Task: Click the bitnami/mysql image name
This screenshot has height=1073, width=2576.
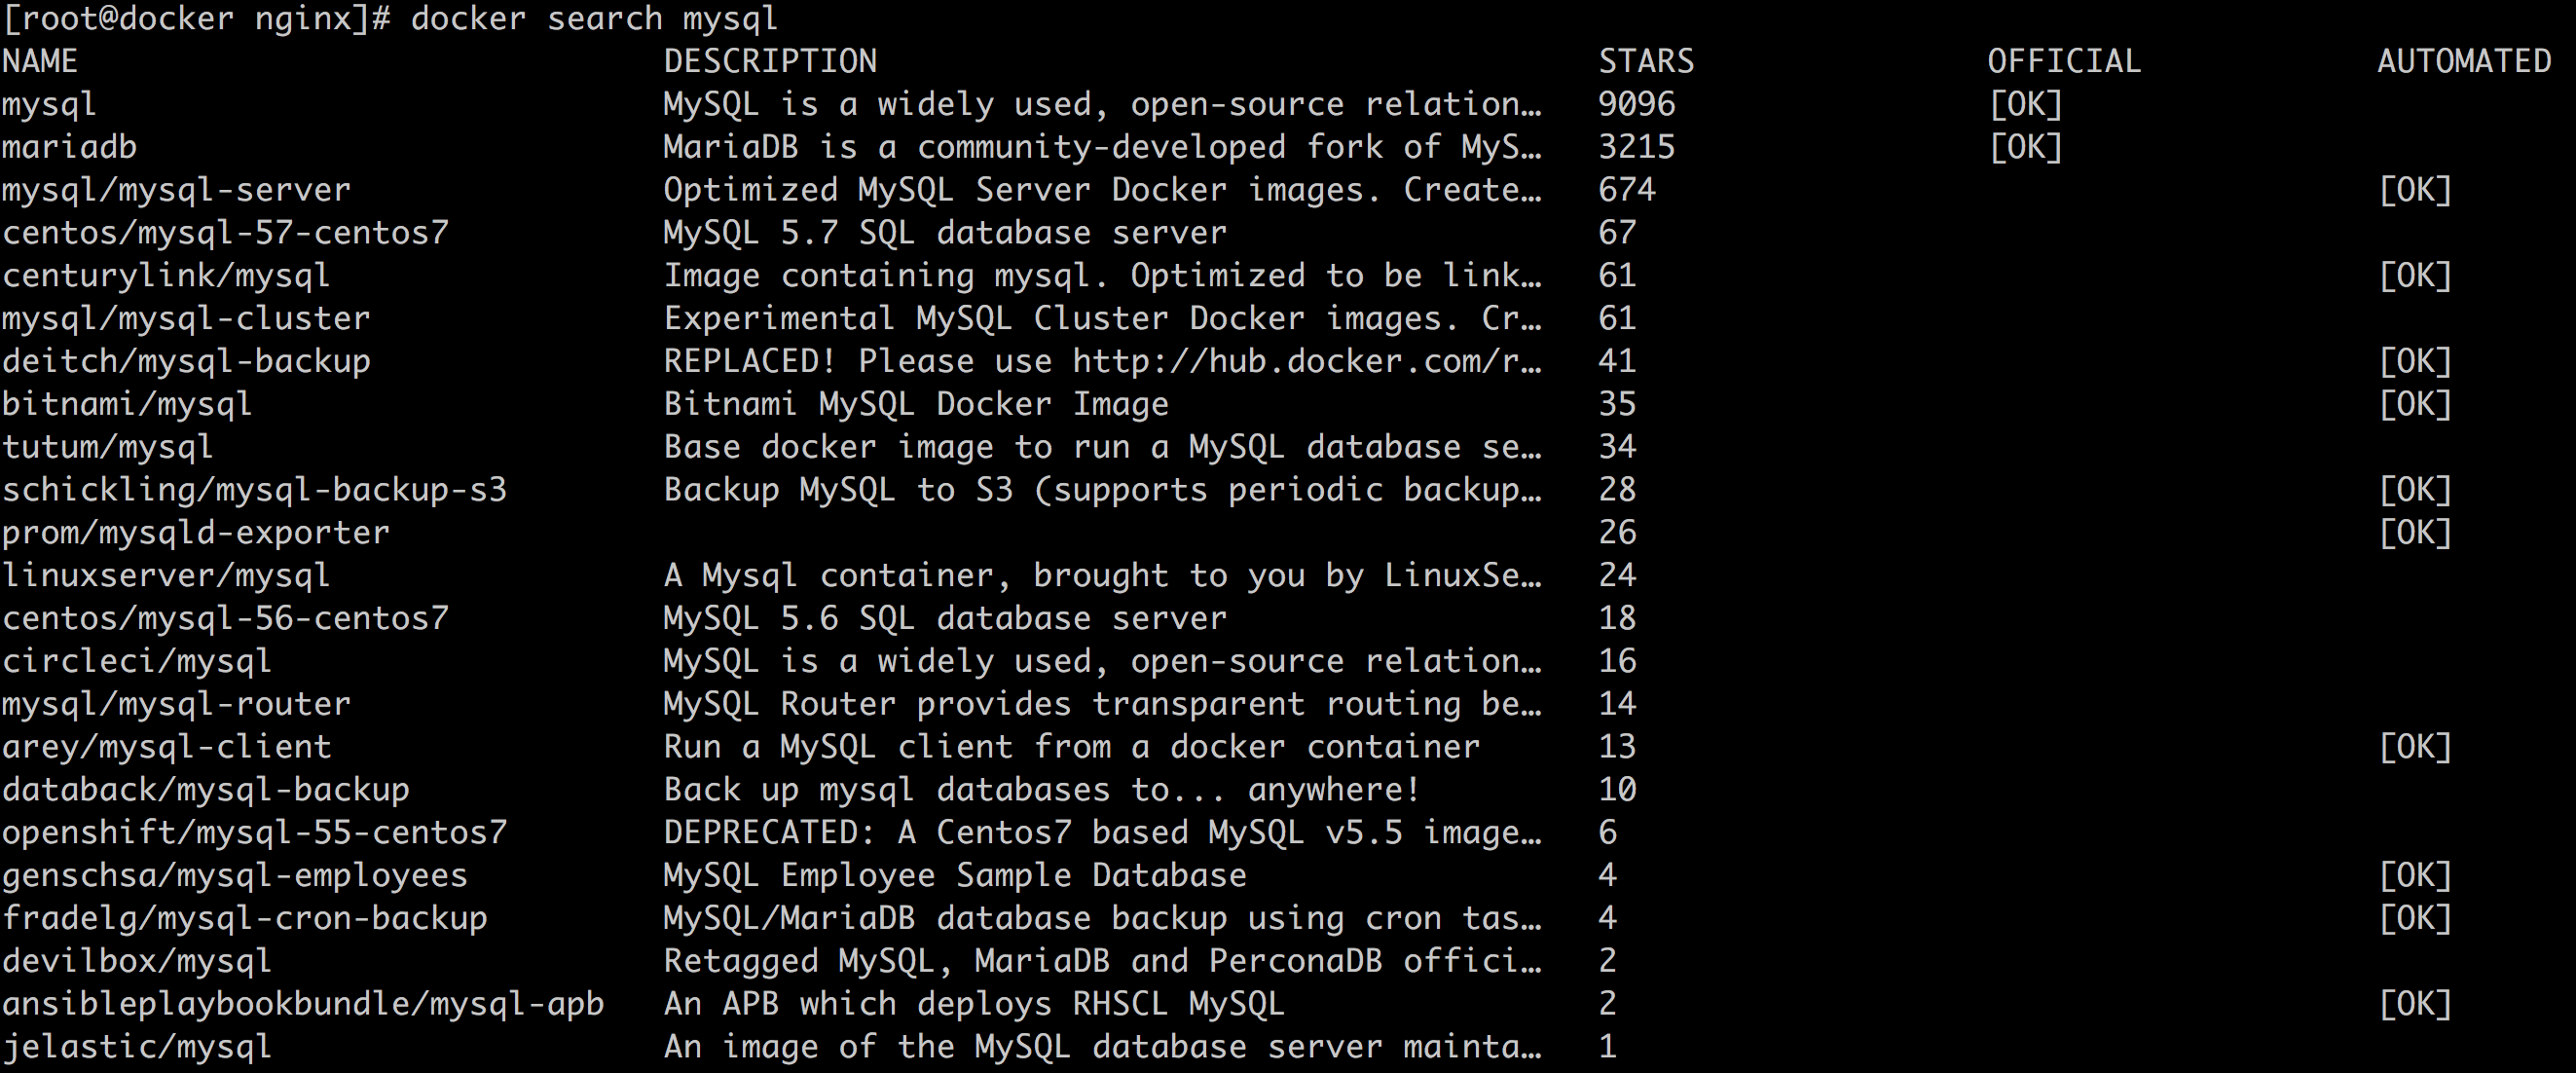Action: coord(127,404)
